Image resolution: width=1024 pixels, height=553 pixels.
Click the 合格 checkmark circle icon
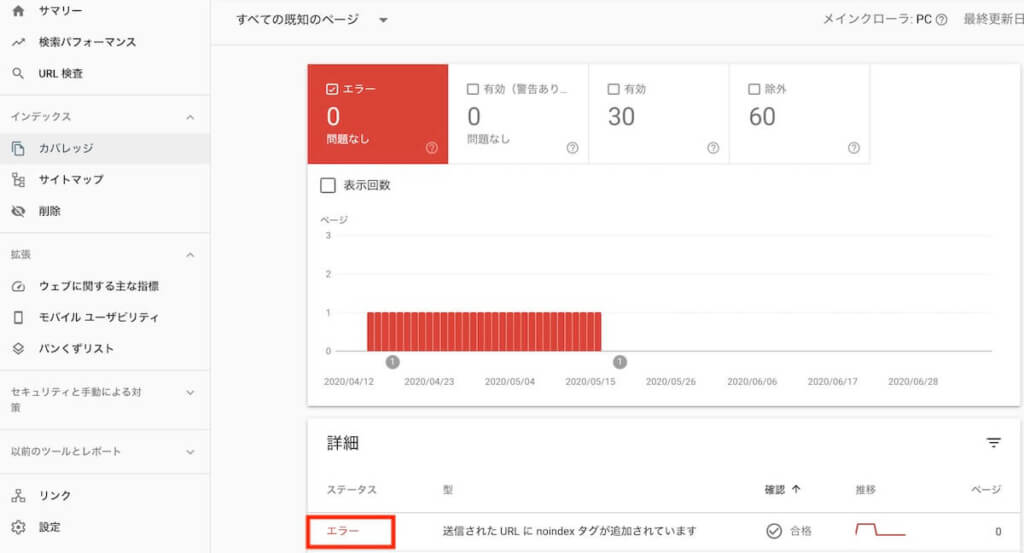774,531
